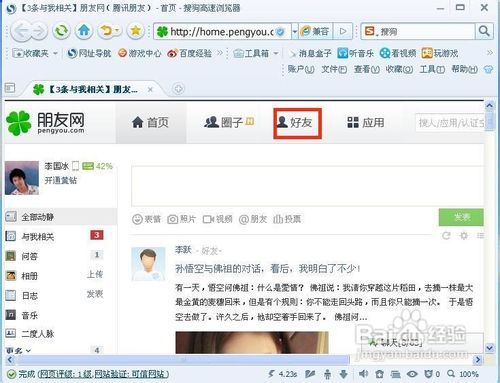Toggle the sidebar panel icon left of tabs
Screen dimensions: 500x383
10,88
